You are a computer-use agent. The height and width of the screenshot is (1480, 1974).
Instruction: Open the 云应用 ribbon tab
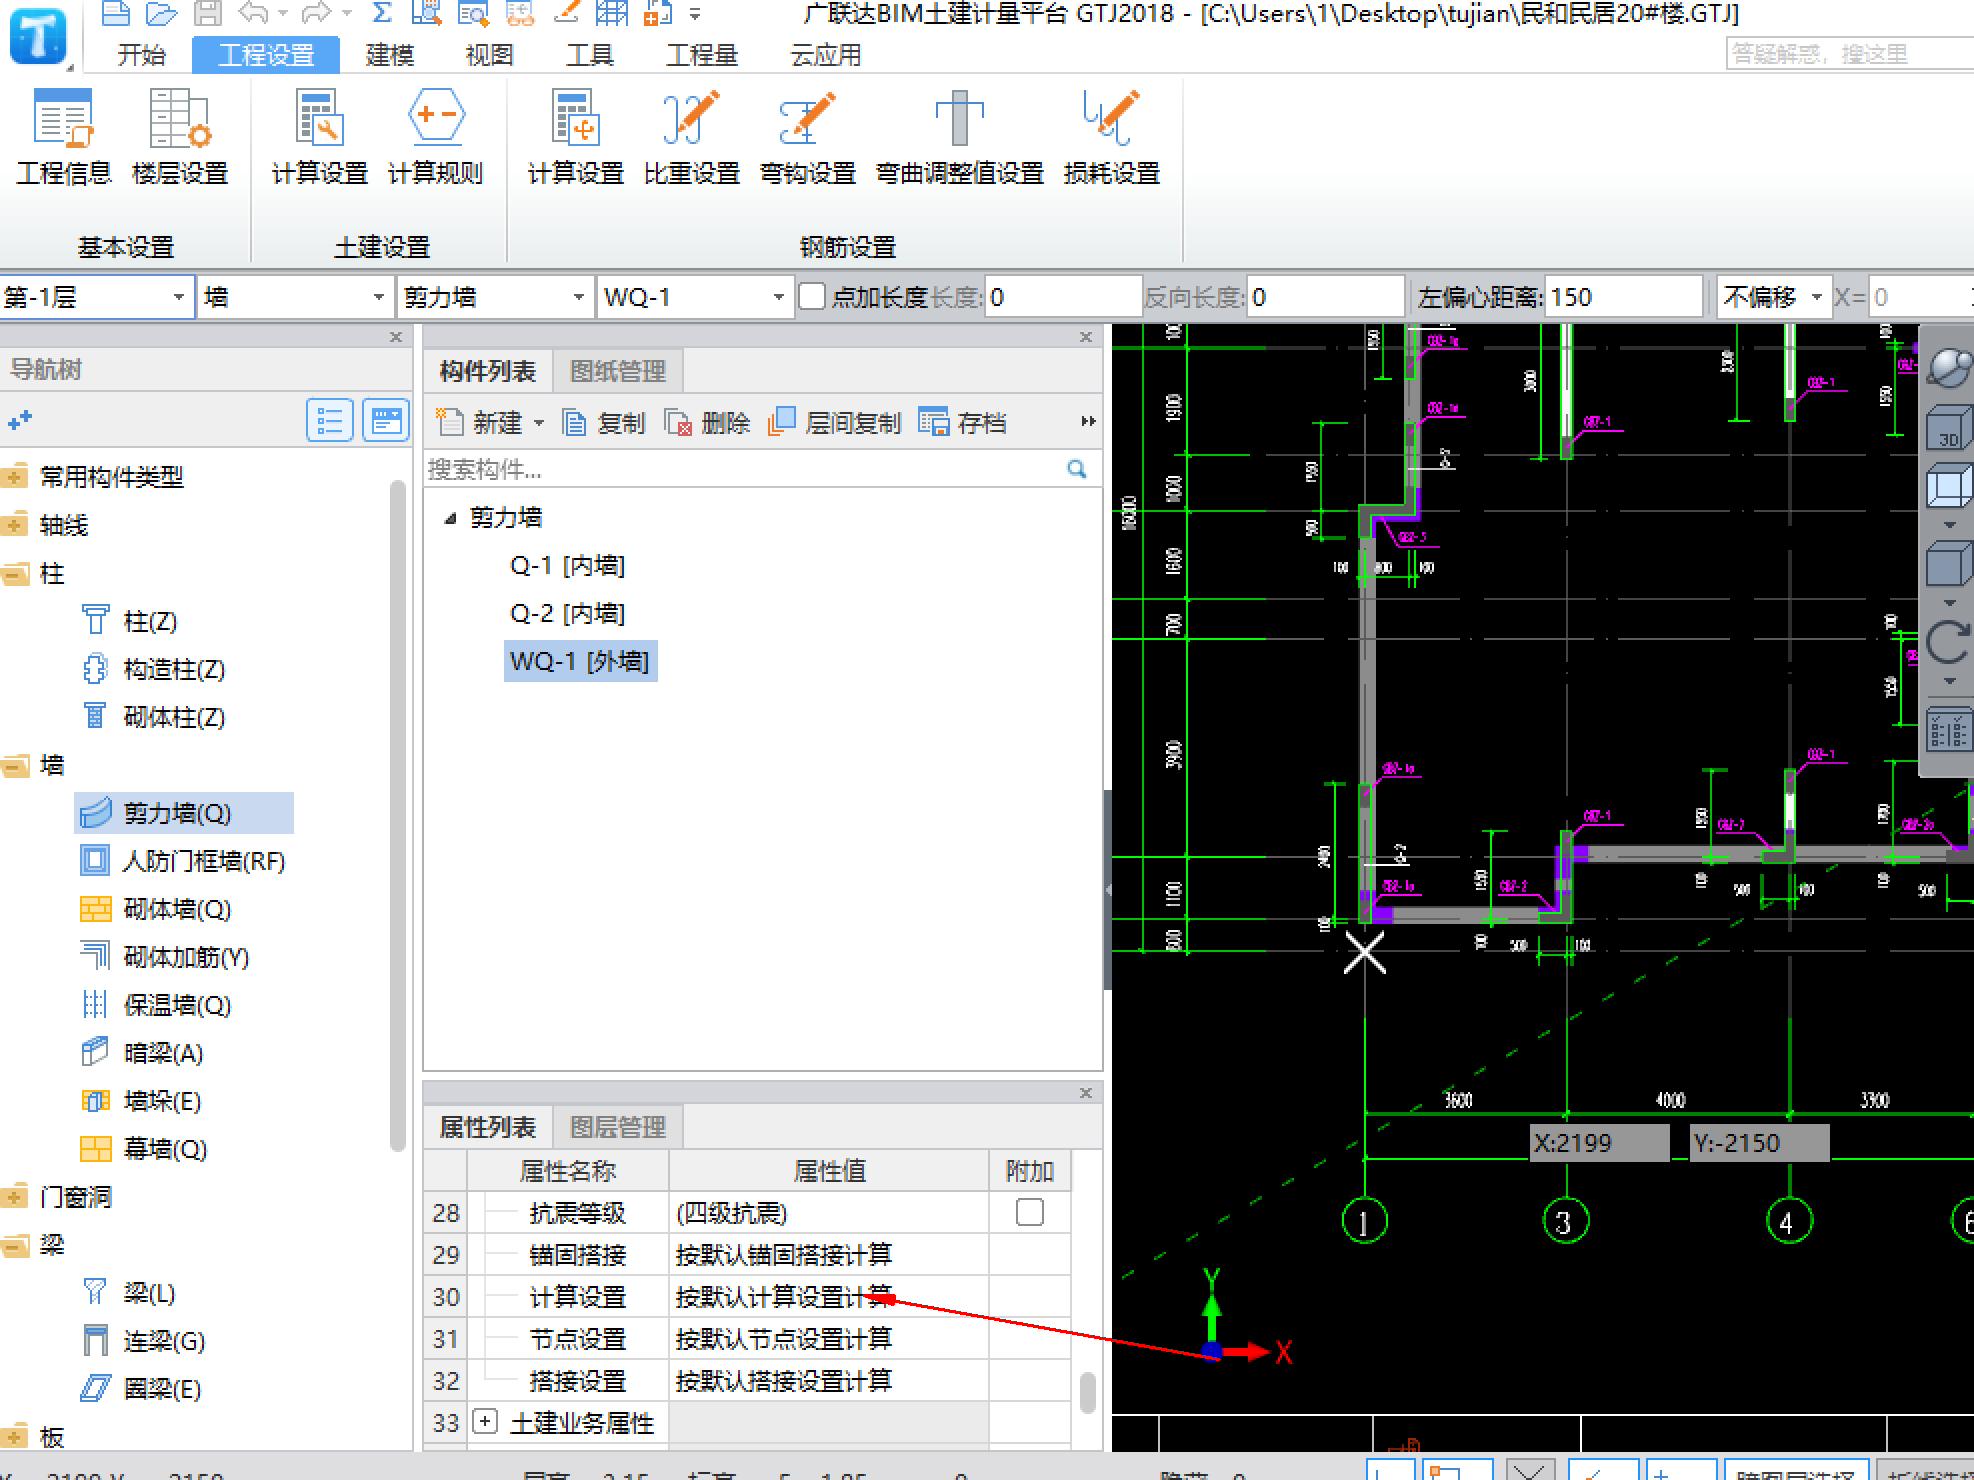826,55
